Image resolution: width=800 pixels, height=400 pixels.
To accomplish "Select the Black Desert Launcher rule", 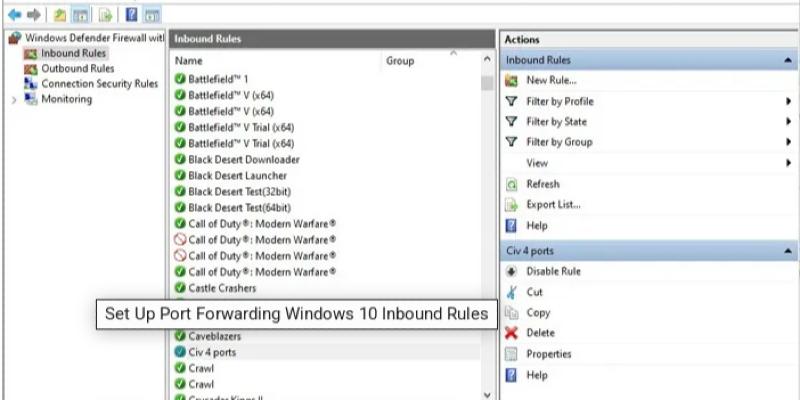I will coord(237,176).
